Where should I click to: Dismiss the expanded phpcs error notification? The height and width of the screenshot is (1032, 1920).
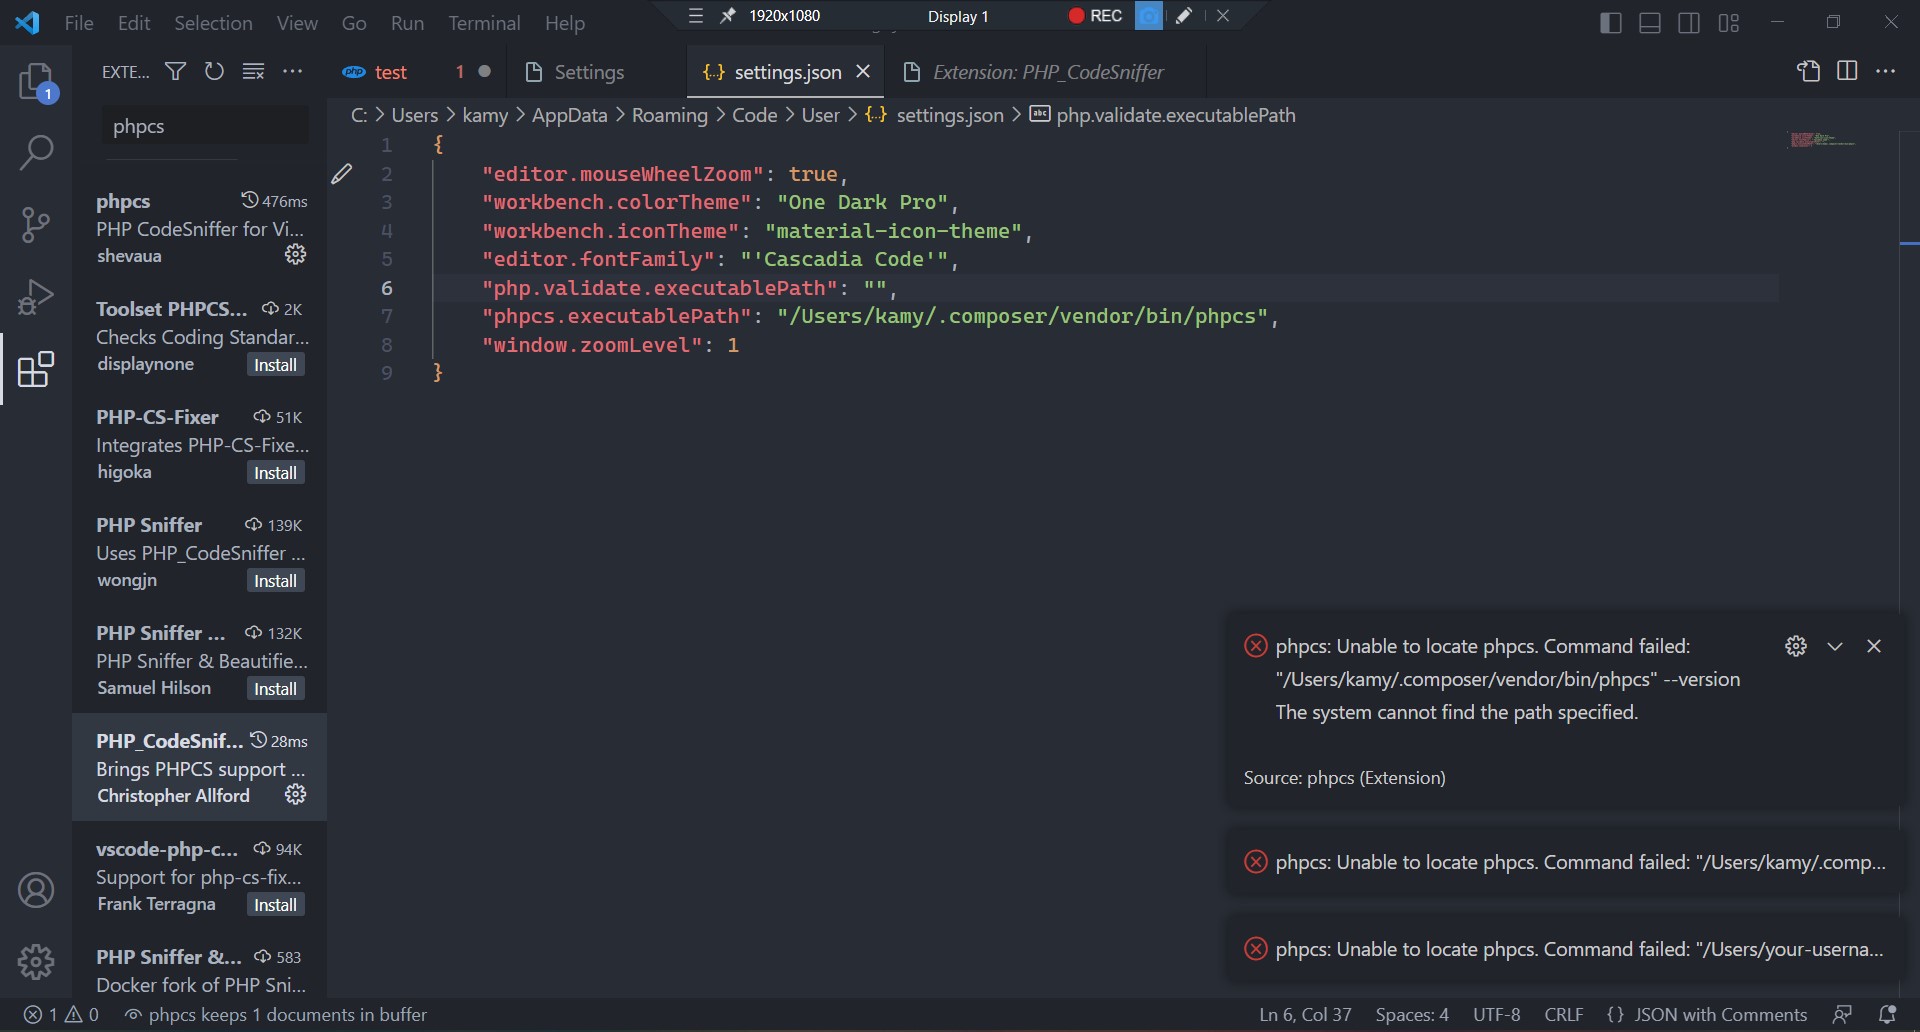(x=1874, y=646)
